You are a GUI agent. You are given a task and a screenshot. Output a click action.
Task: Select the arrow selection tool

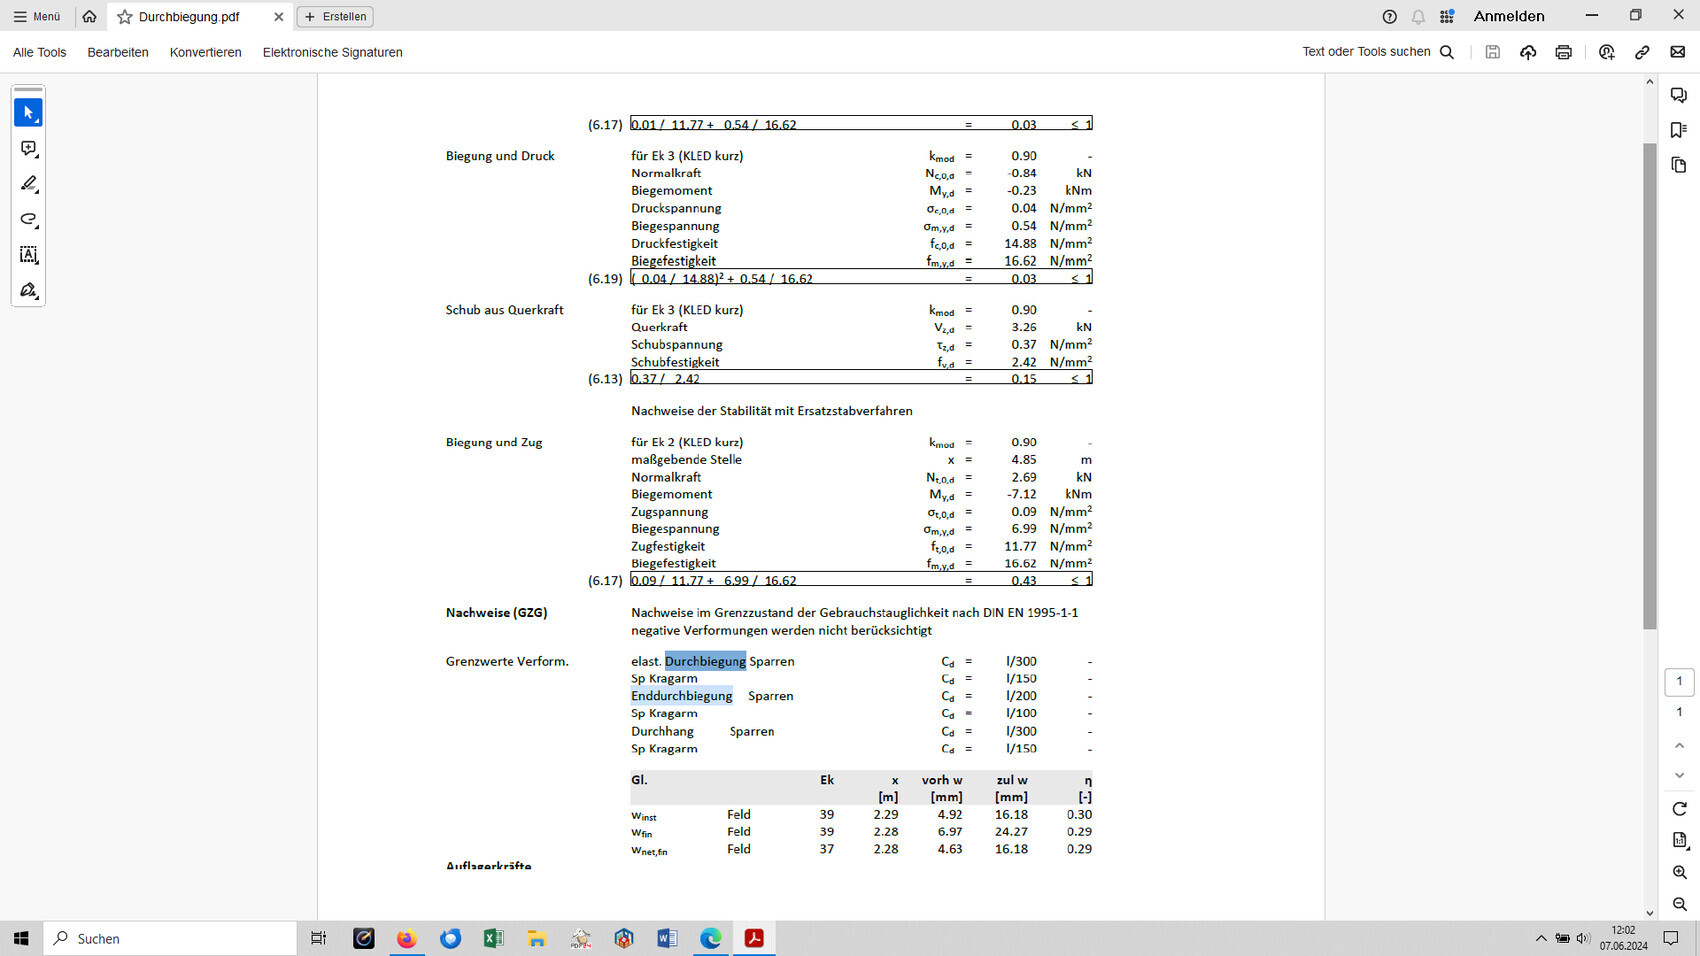coord(28,113)
